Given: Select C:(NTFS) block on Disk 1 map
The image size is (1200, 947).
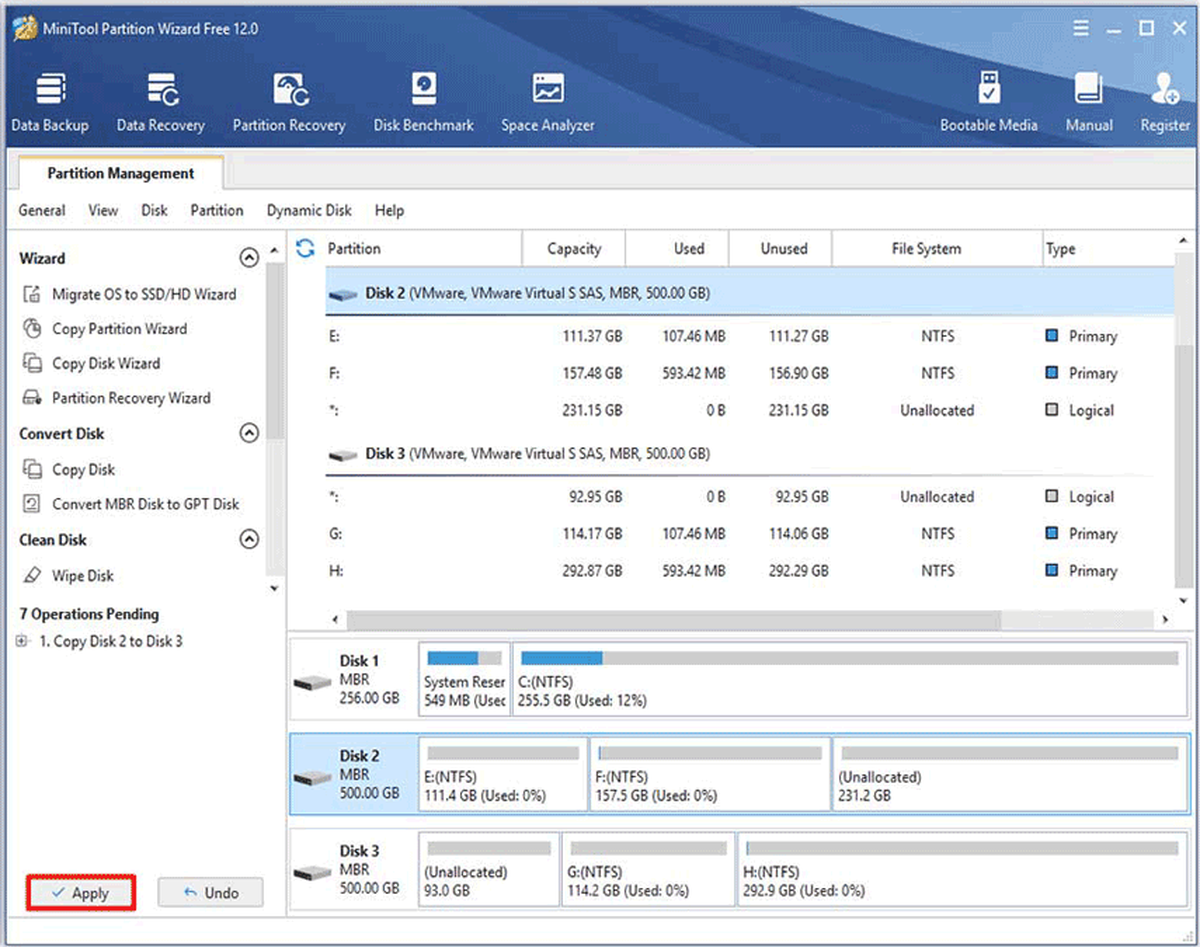Looking at the screenshot, I should click(x=849, y=681).
